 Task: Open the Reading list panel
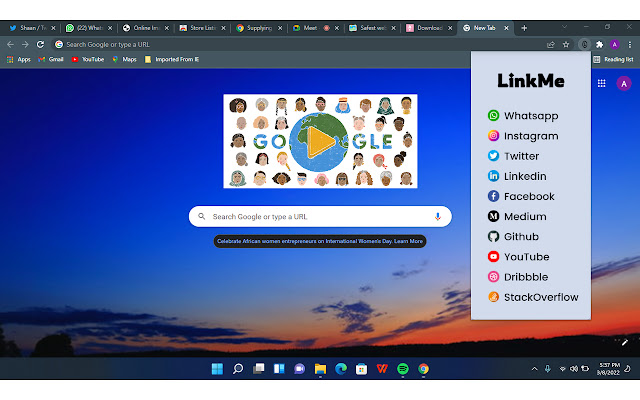[613, 60]
